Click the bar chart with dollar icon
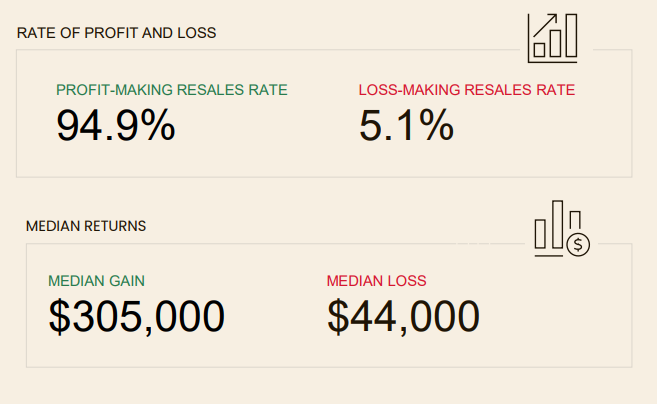The width and height of the screenshot is (657, 404). 561,229
